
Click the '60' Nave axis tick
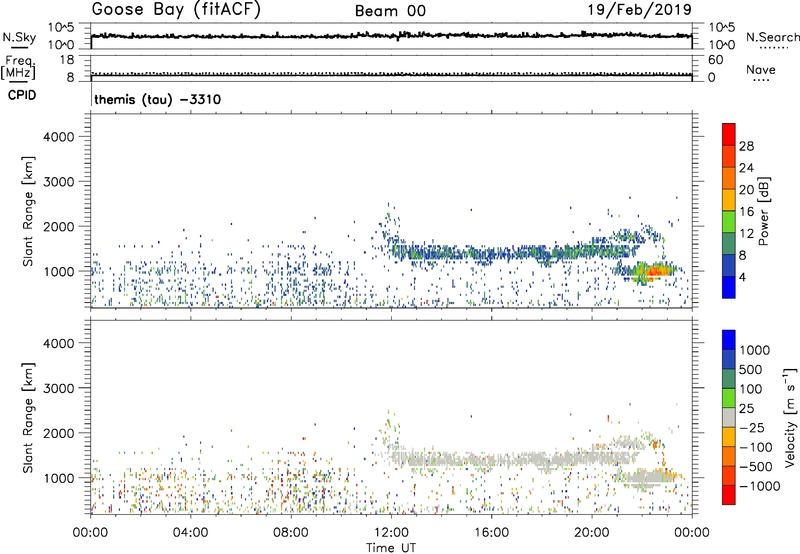pos(715,60)
